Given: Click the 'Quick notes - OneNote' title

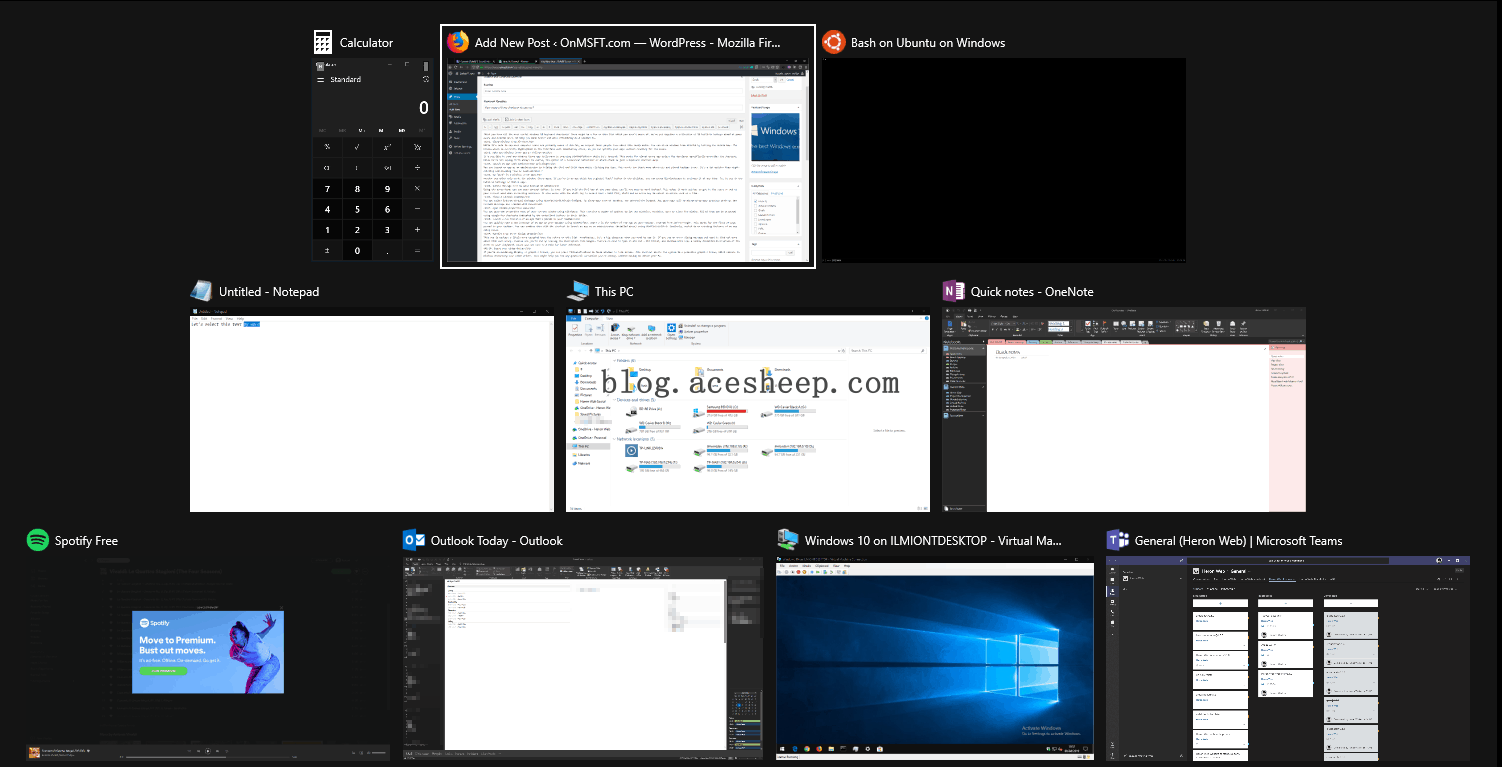Looking at the screenshot, I should point(1032,292).
